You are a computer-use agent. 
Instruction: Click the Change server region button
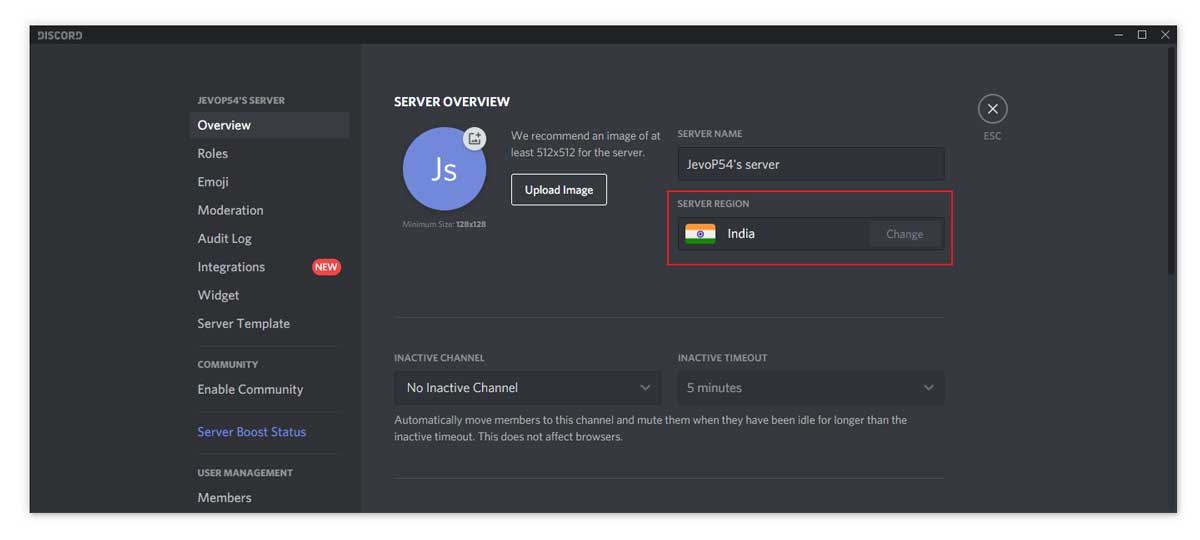(x=904, y=234)
